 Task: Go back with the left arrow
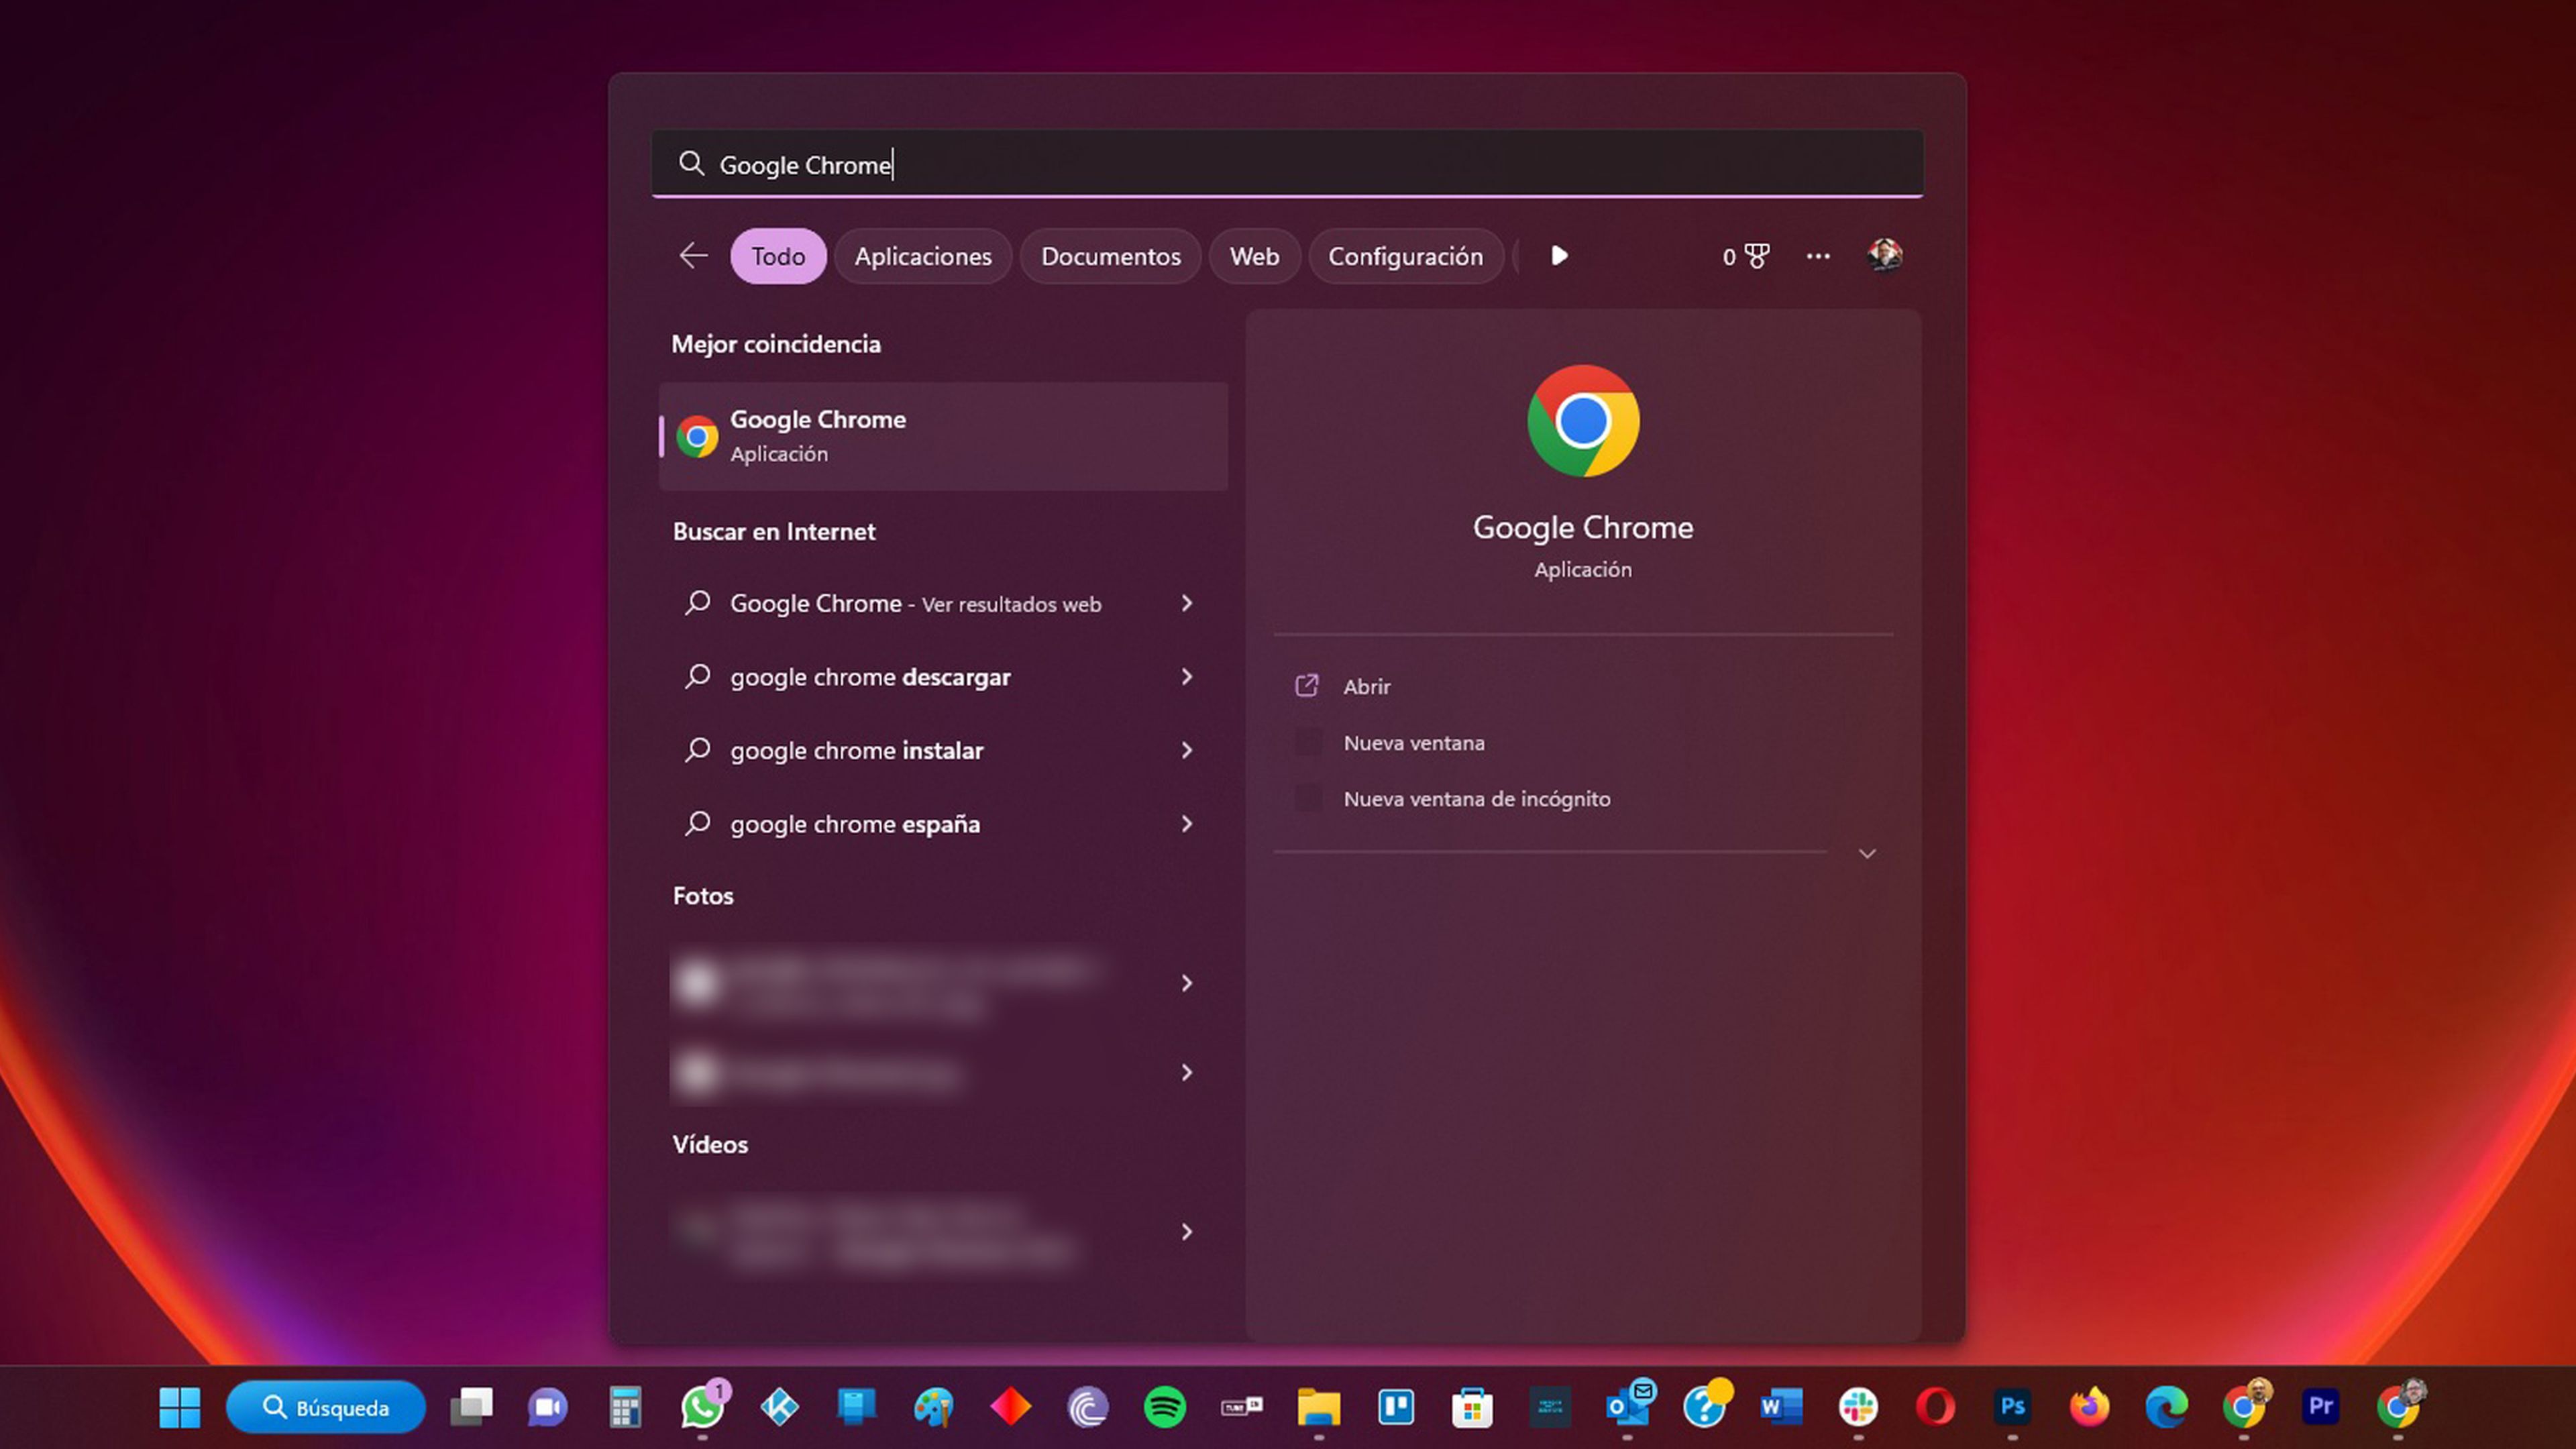pyautogui.click(x=693, y=256)
